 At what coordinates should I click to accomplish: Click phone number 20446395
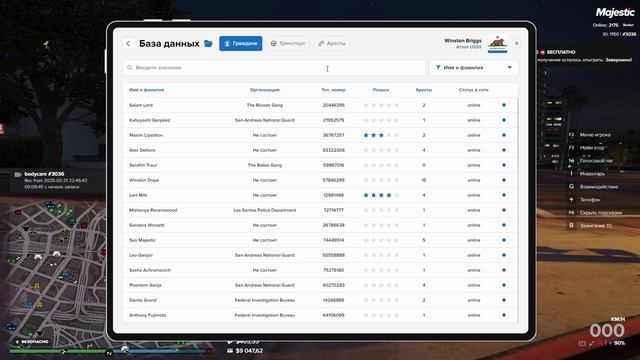pos(333,105)
